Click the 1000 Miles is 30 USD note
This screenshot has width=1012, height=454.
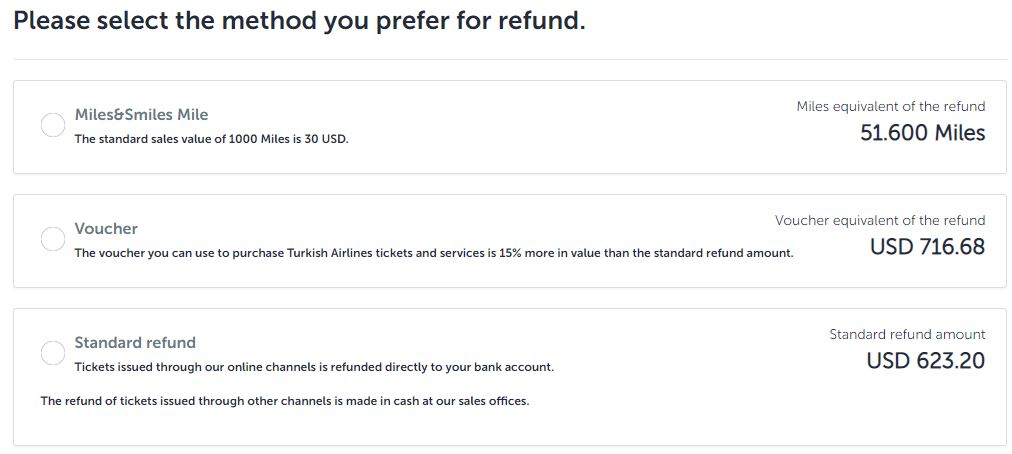point(211,139)
